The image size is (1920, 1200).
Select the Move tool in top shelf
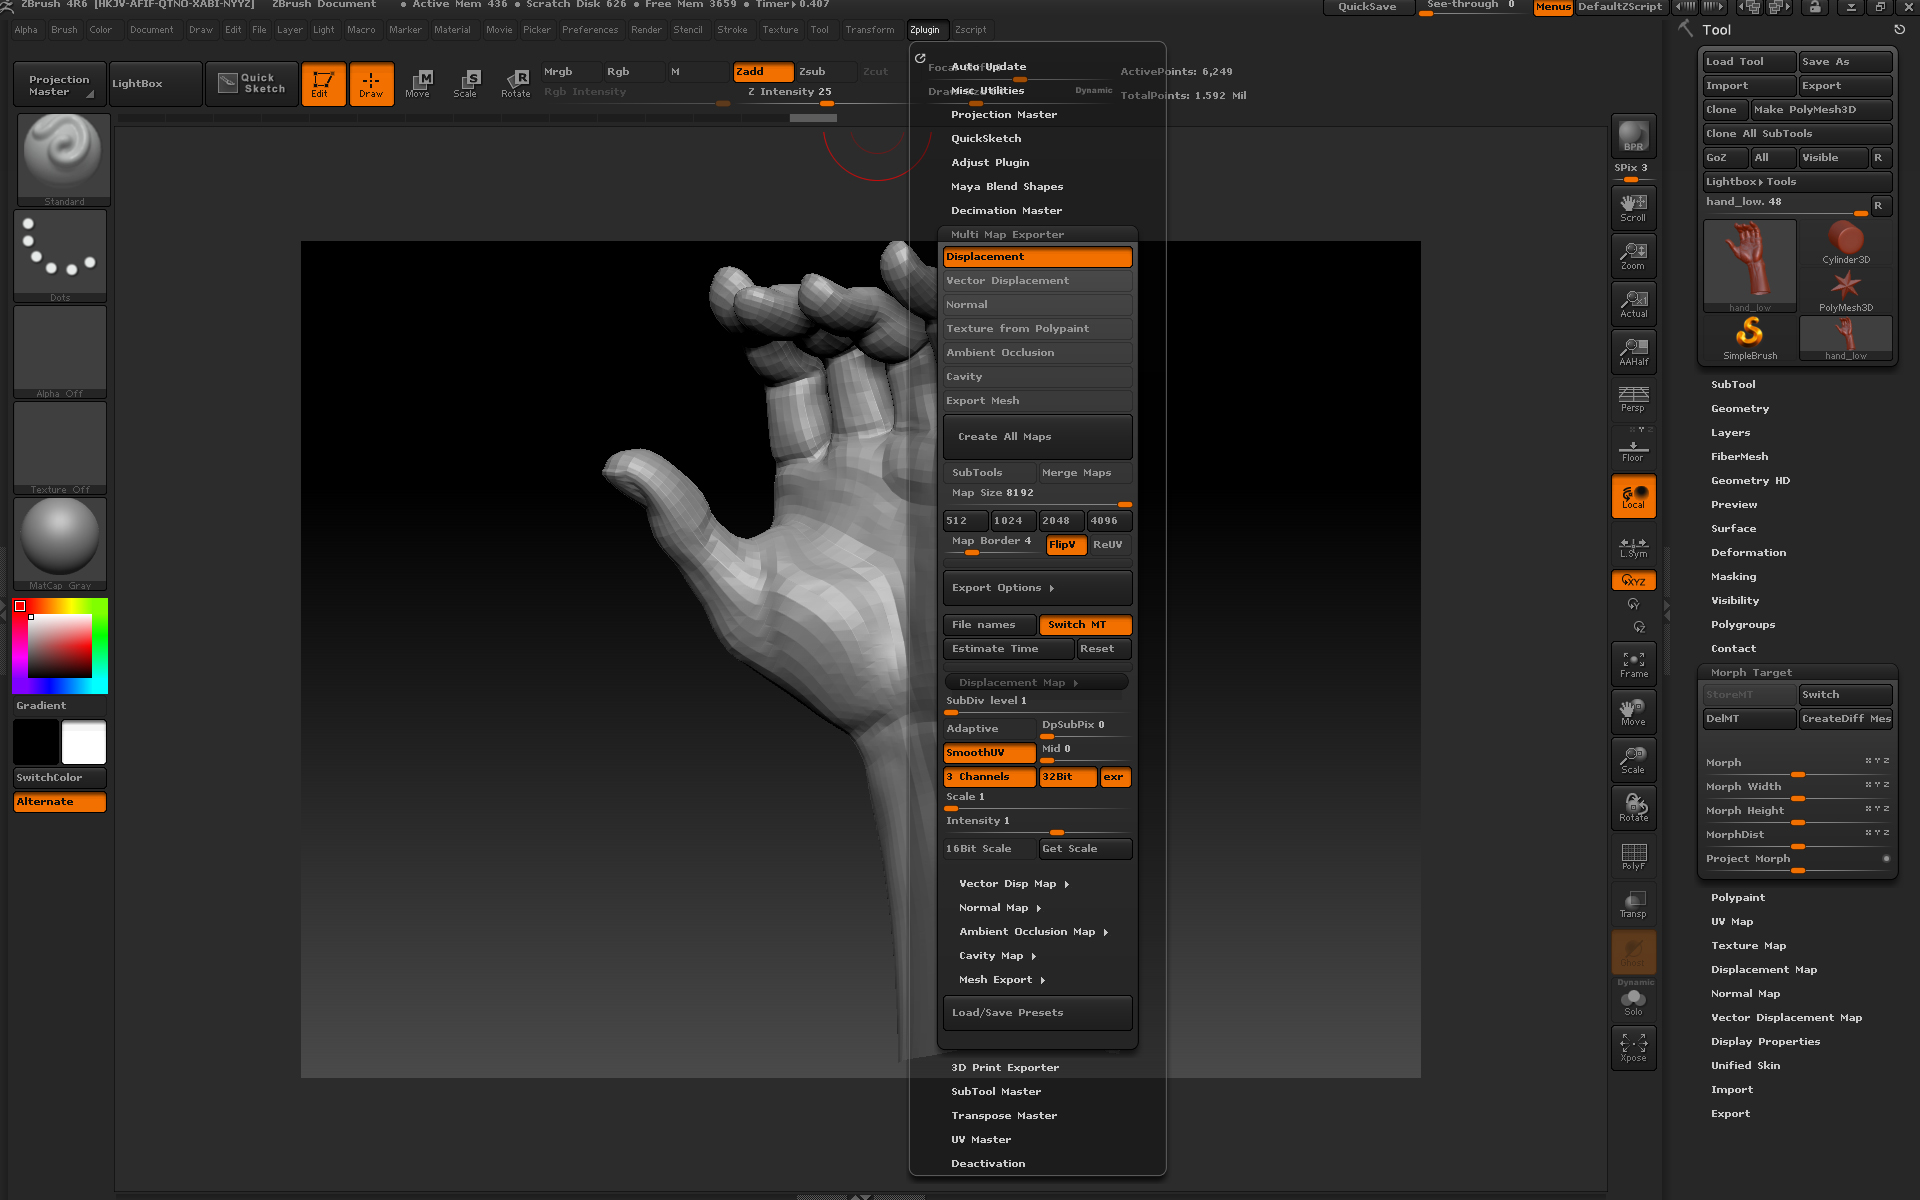pos(419,84)
